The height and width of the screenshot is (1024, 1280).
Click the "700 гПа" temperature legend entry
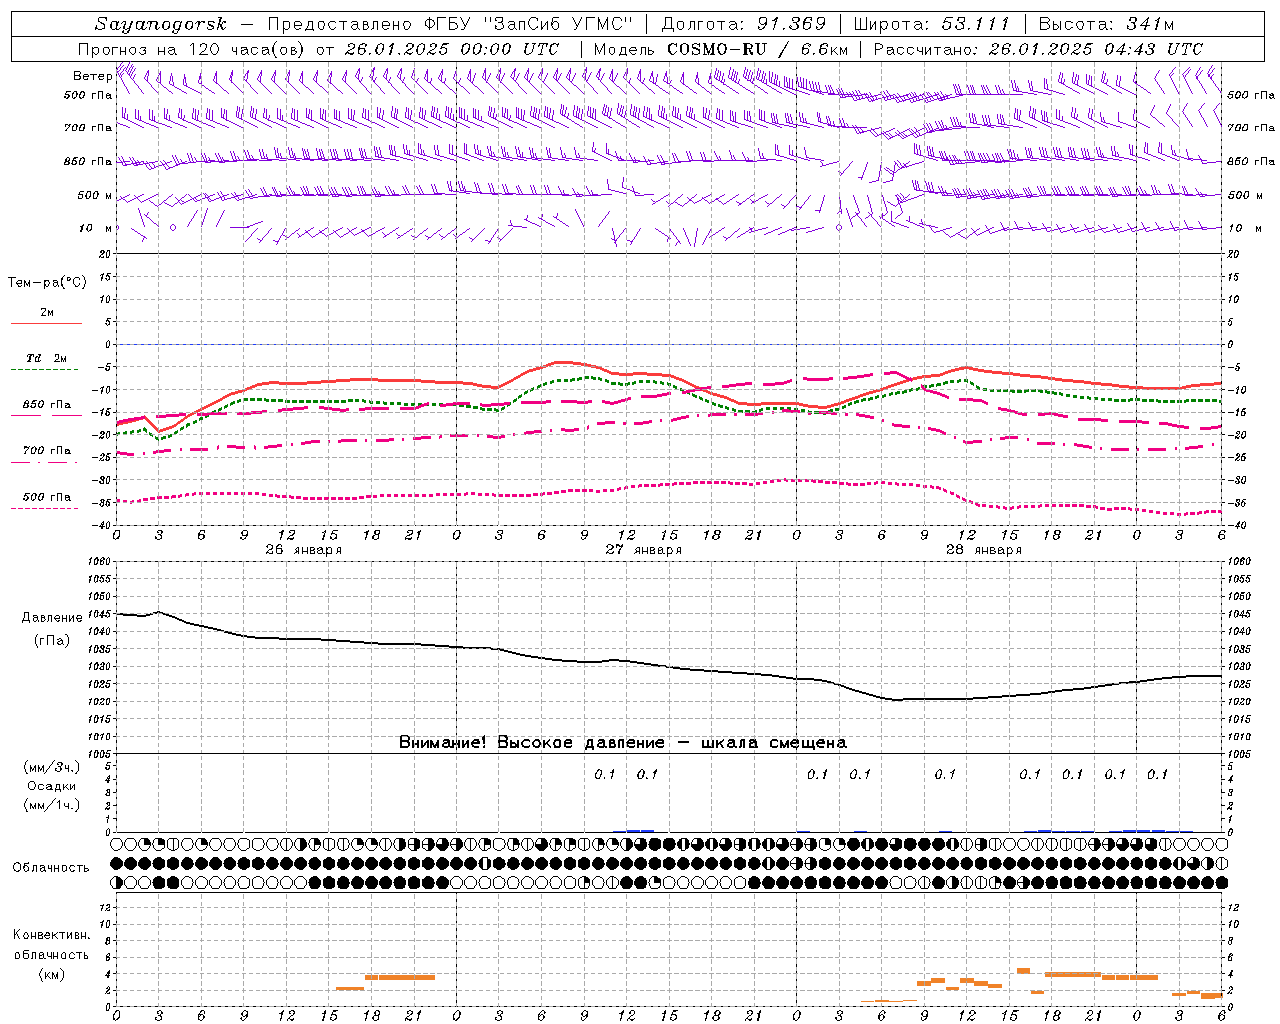(47, 451)
